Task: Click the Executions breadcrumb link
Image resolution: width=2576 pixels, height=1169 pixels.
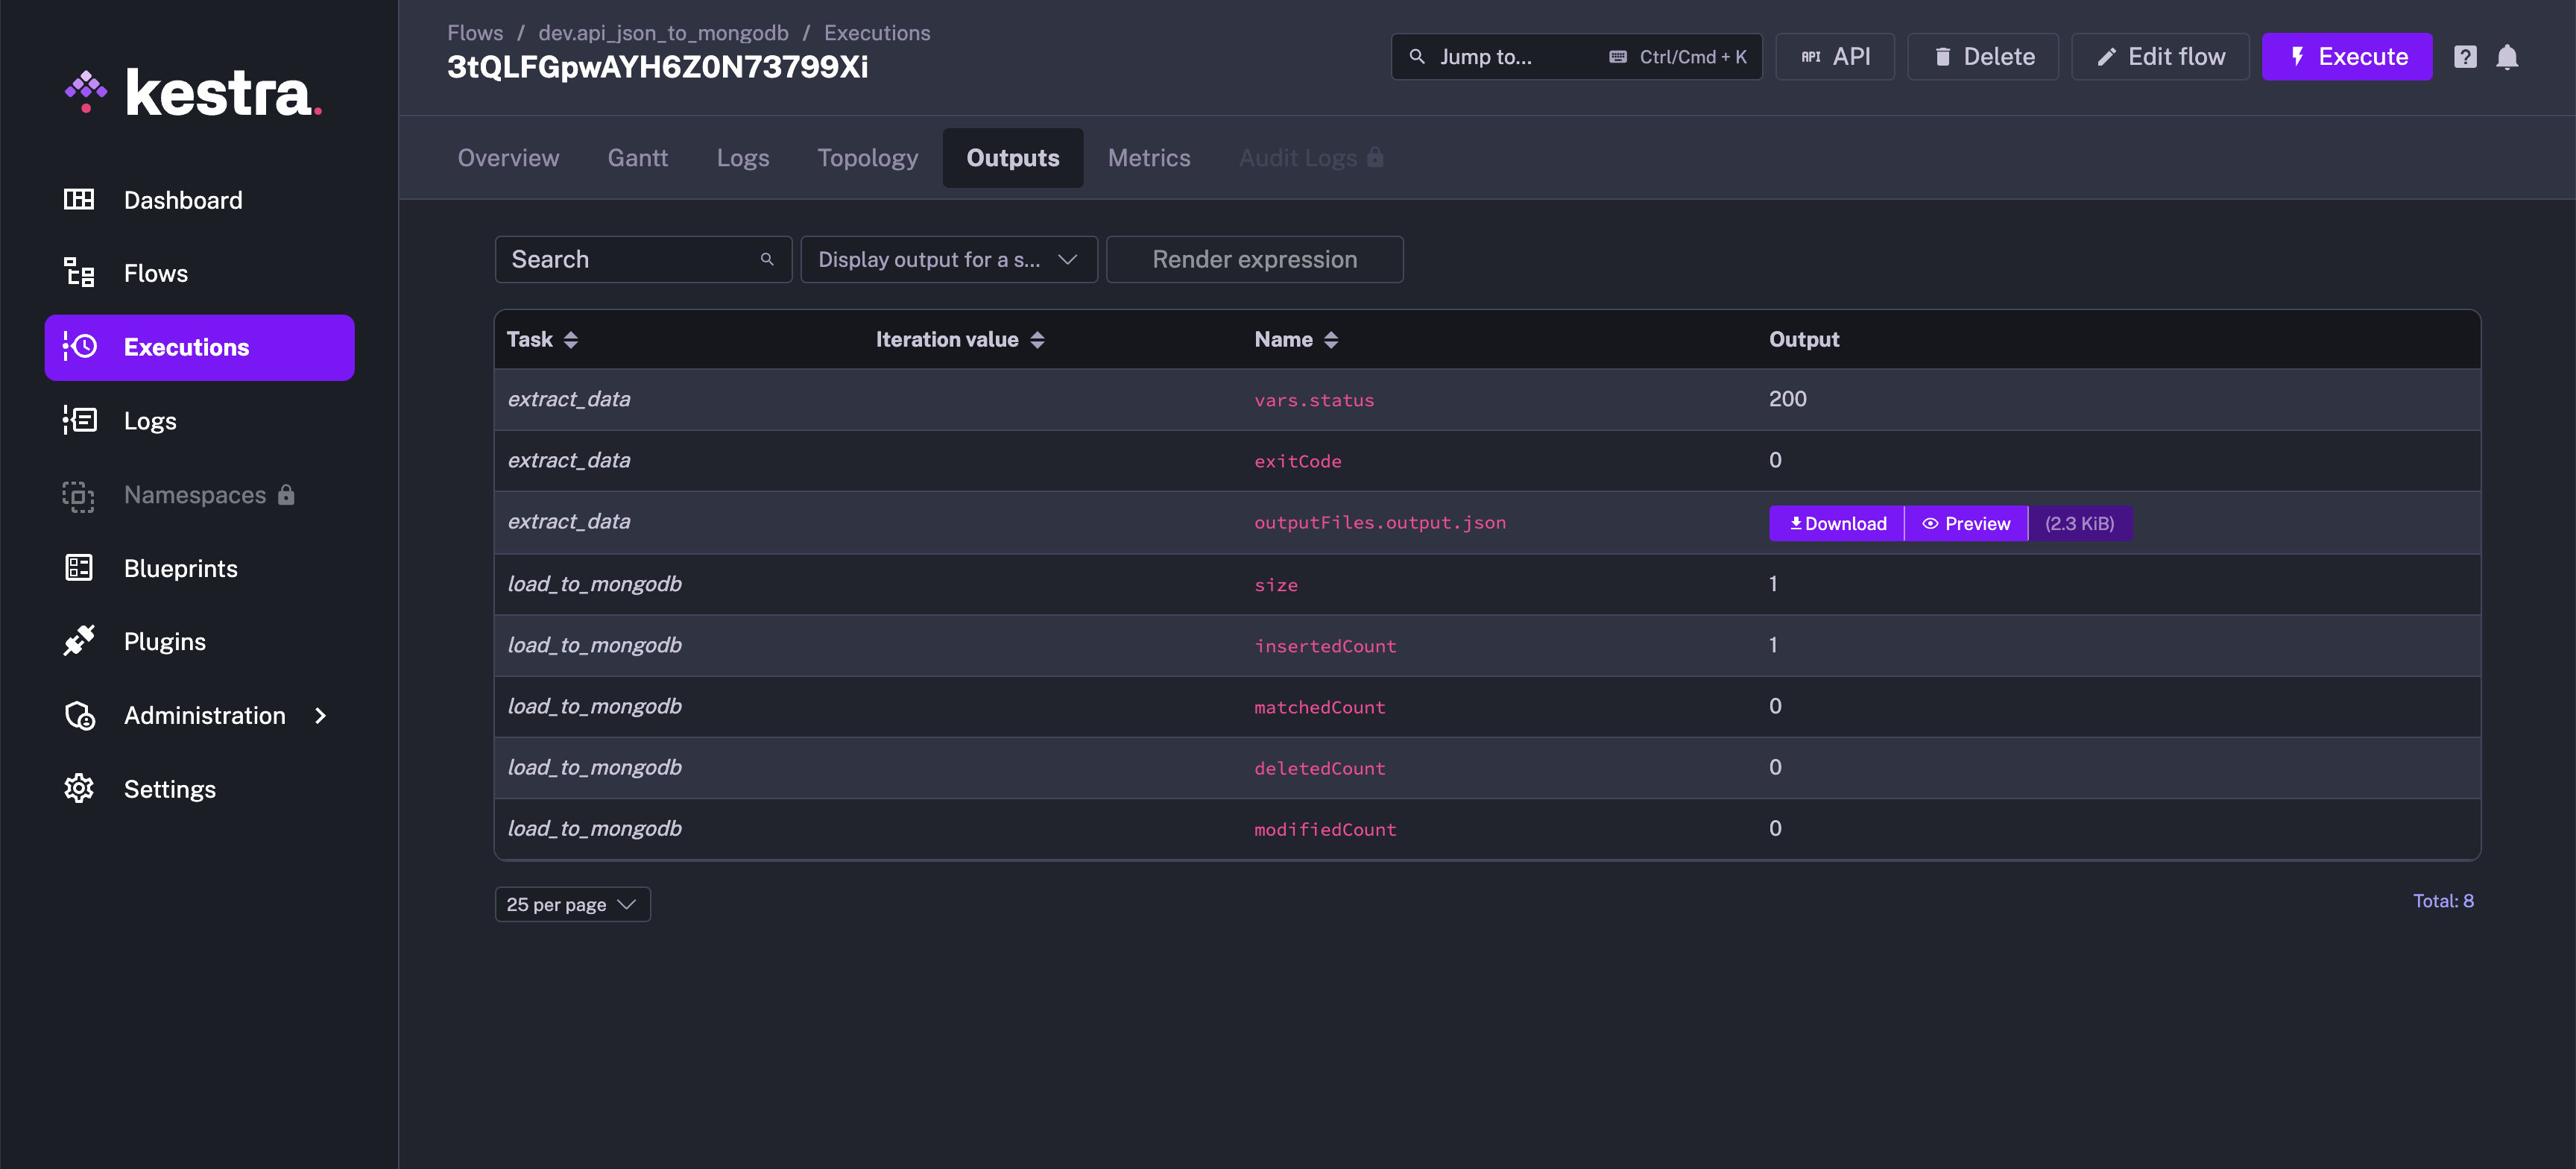Action: point(877,33)
